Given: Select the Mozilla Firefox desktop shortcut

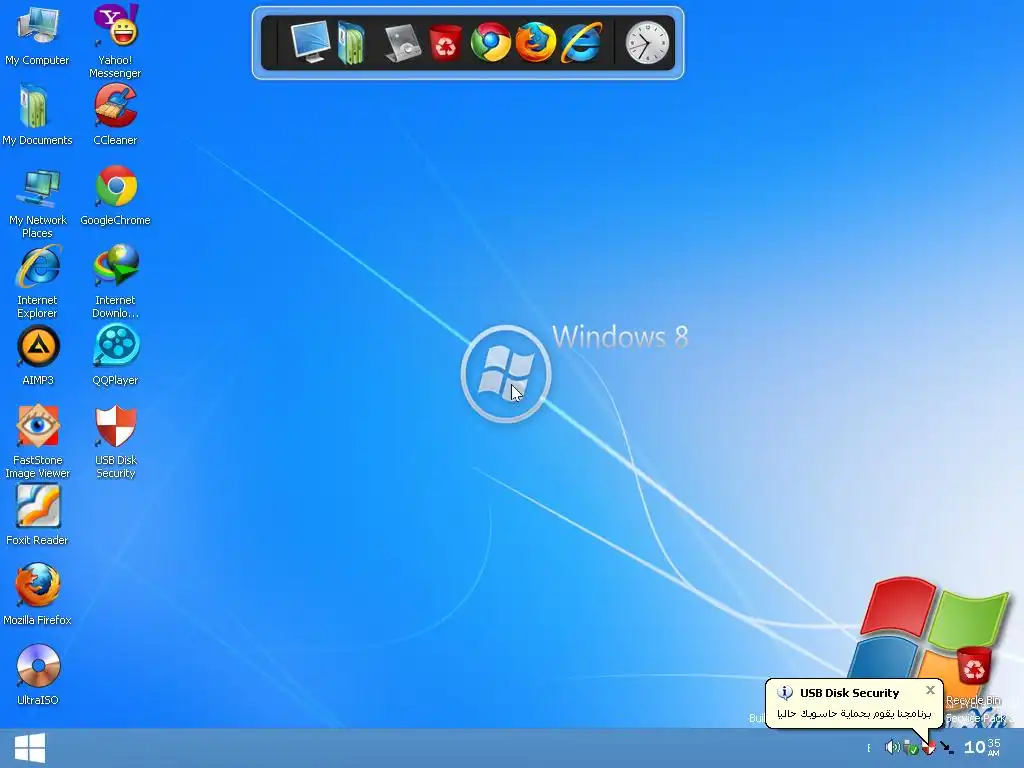Looking at the screenshot, I should click(37, 595).
